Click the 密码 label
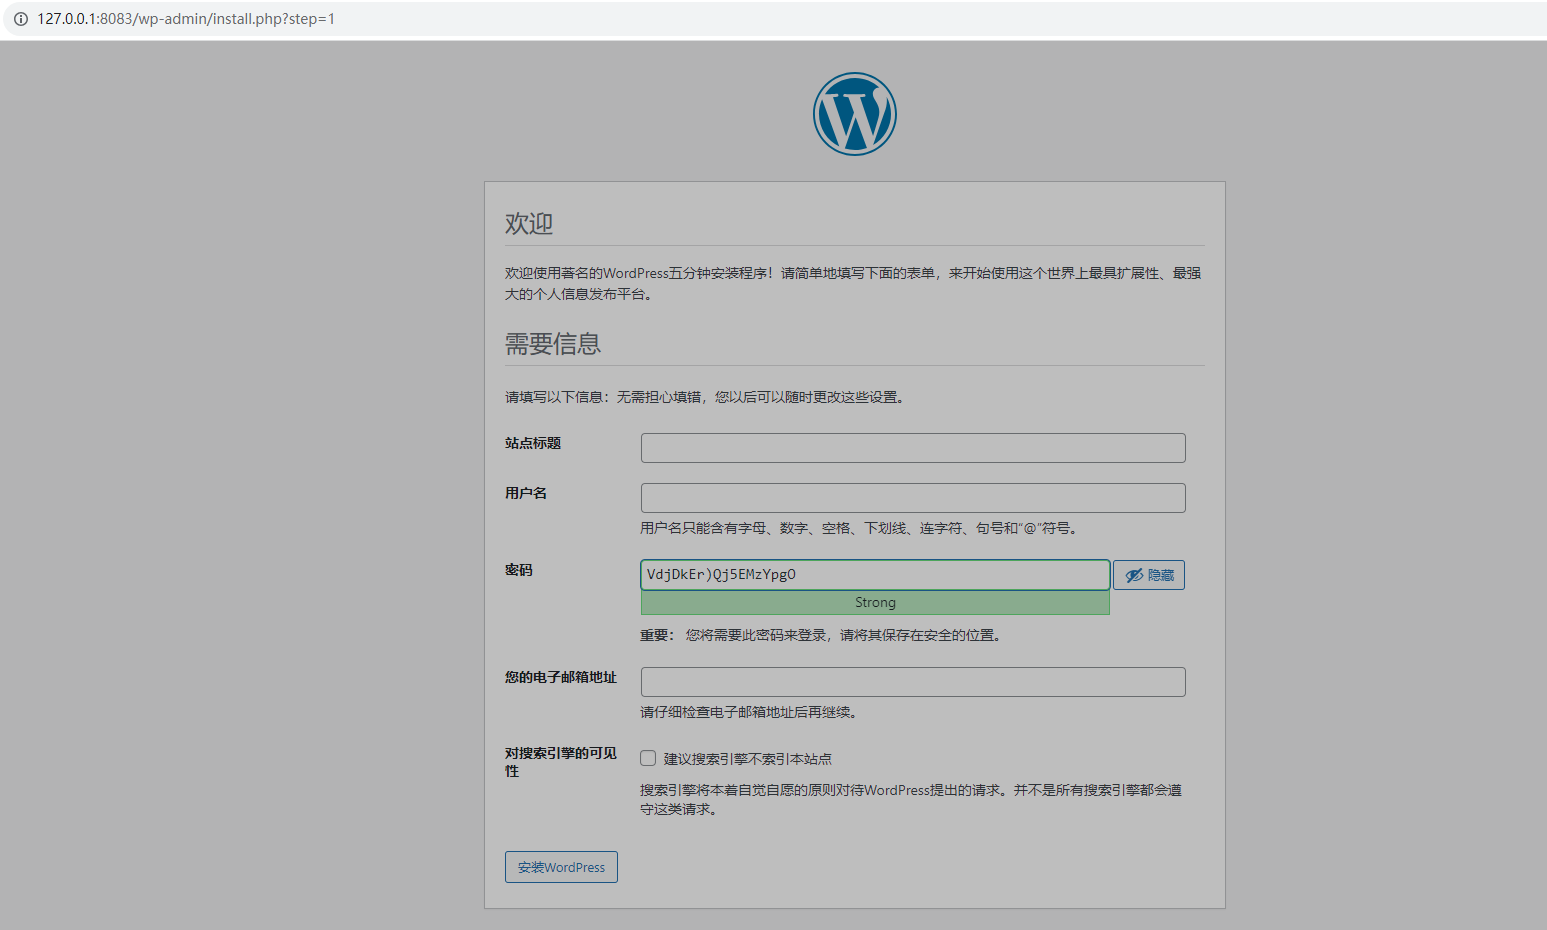 (519, 570)
